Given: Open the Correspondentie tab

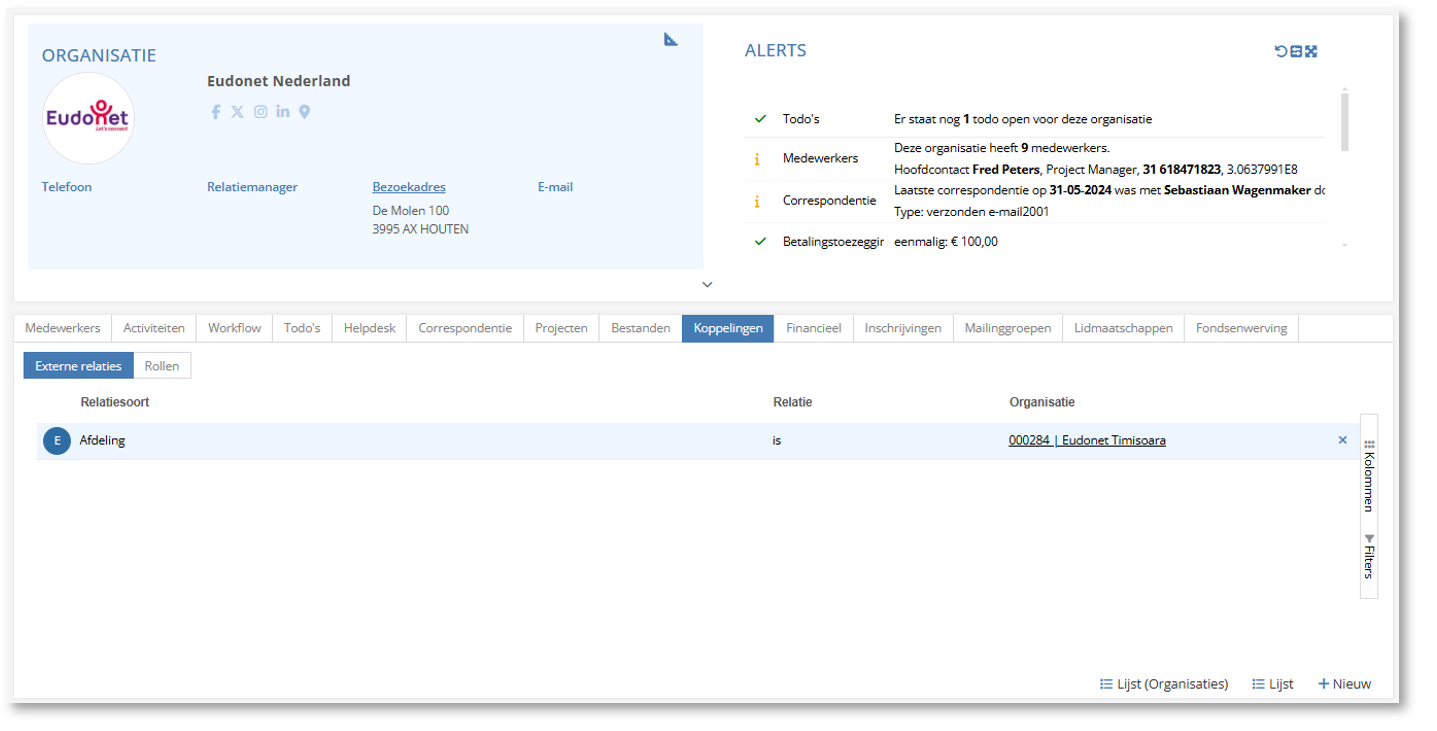Looking at the screenshot, I should point(465,328).
